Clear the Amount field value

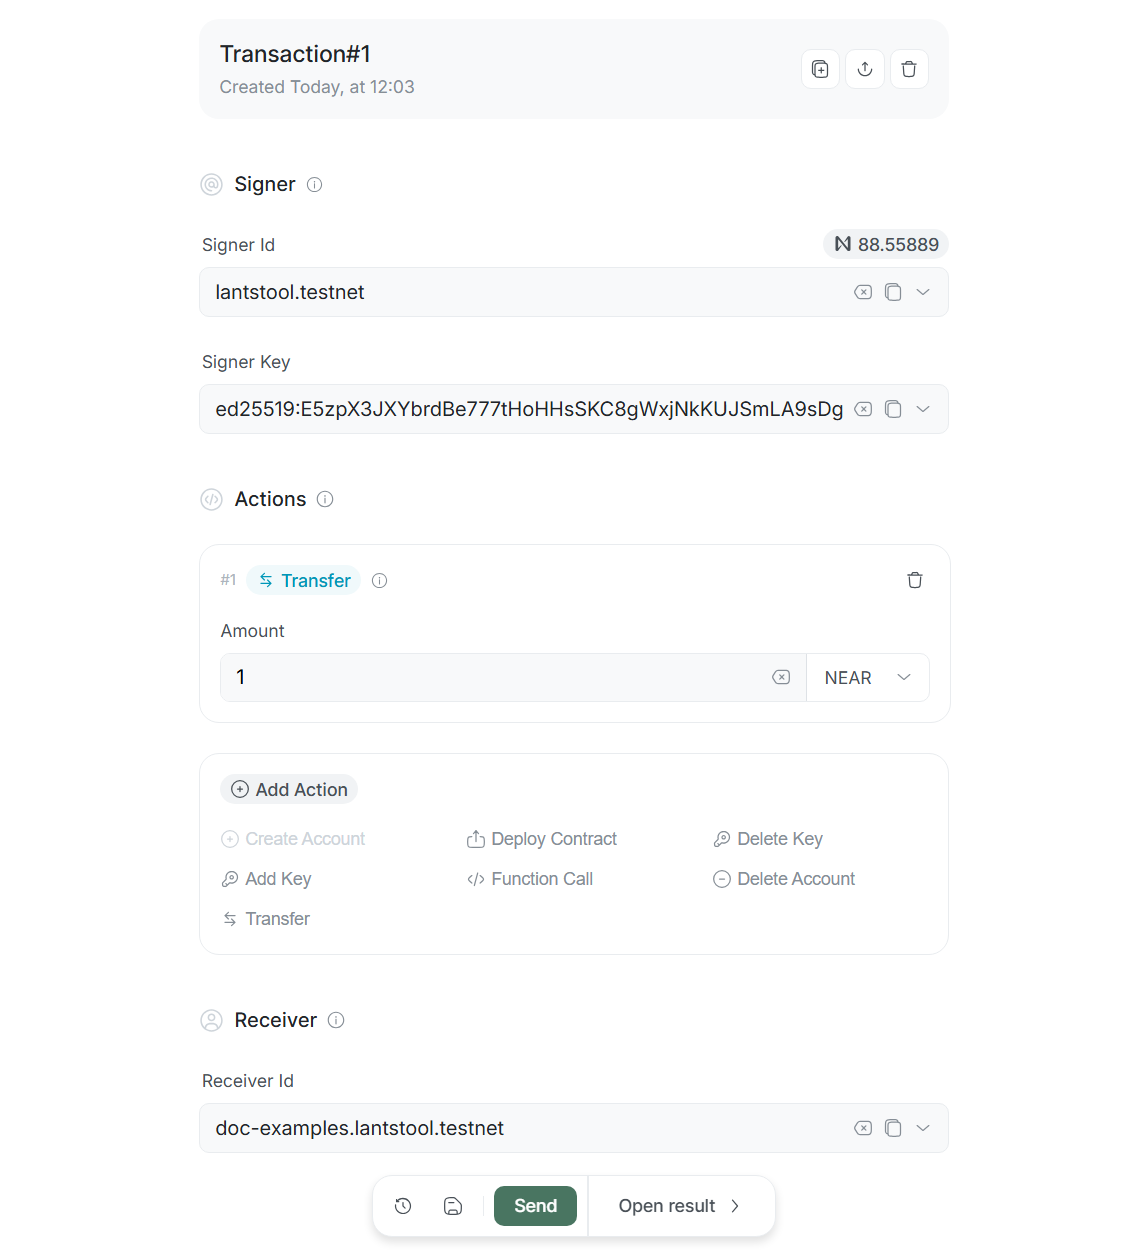781,677
